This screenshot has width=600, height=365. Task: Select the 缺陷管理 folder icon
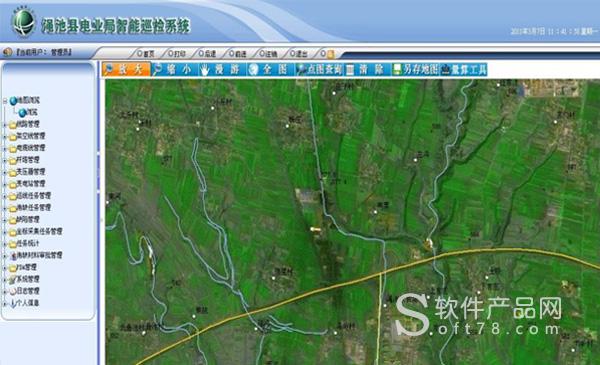tap(13, 220)
